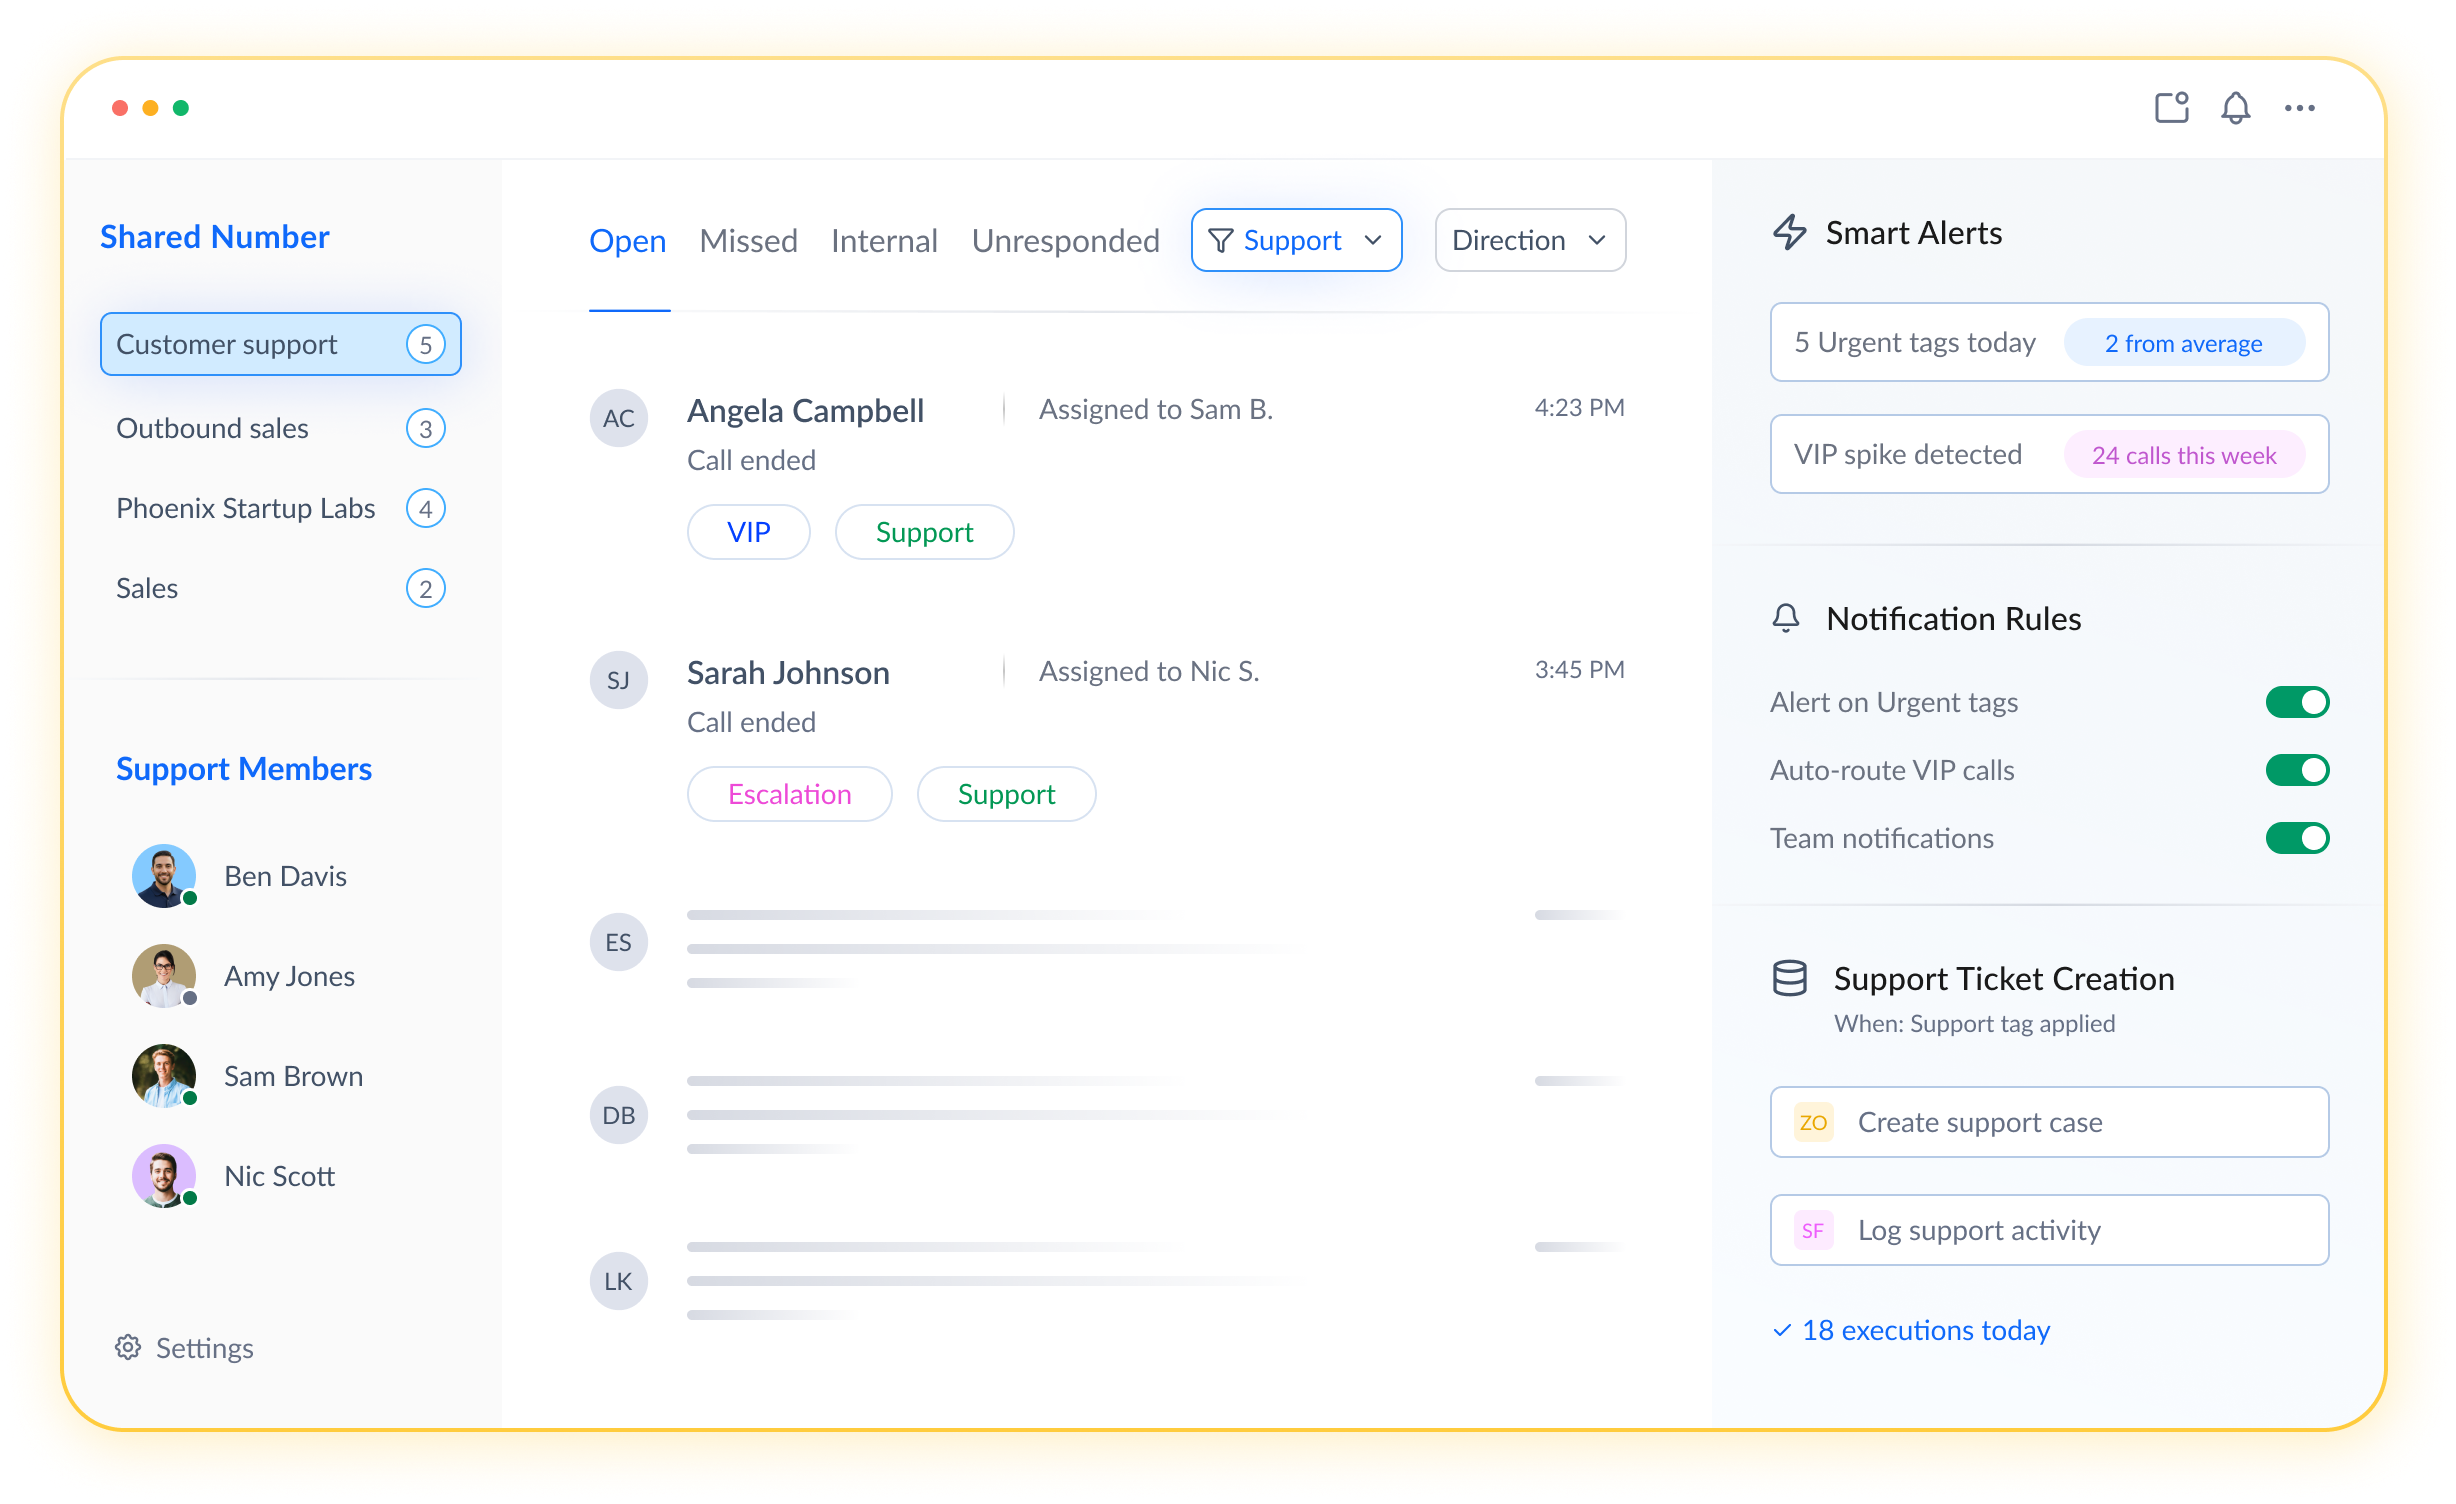The image size is (2456, 1504).
Task: Switch to the Missed tab
Action: 748,241
